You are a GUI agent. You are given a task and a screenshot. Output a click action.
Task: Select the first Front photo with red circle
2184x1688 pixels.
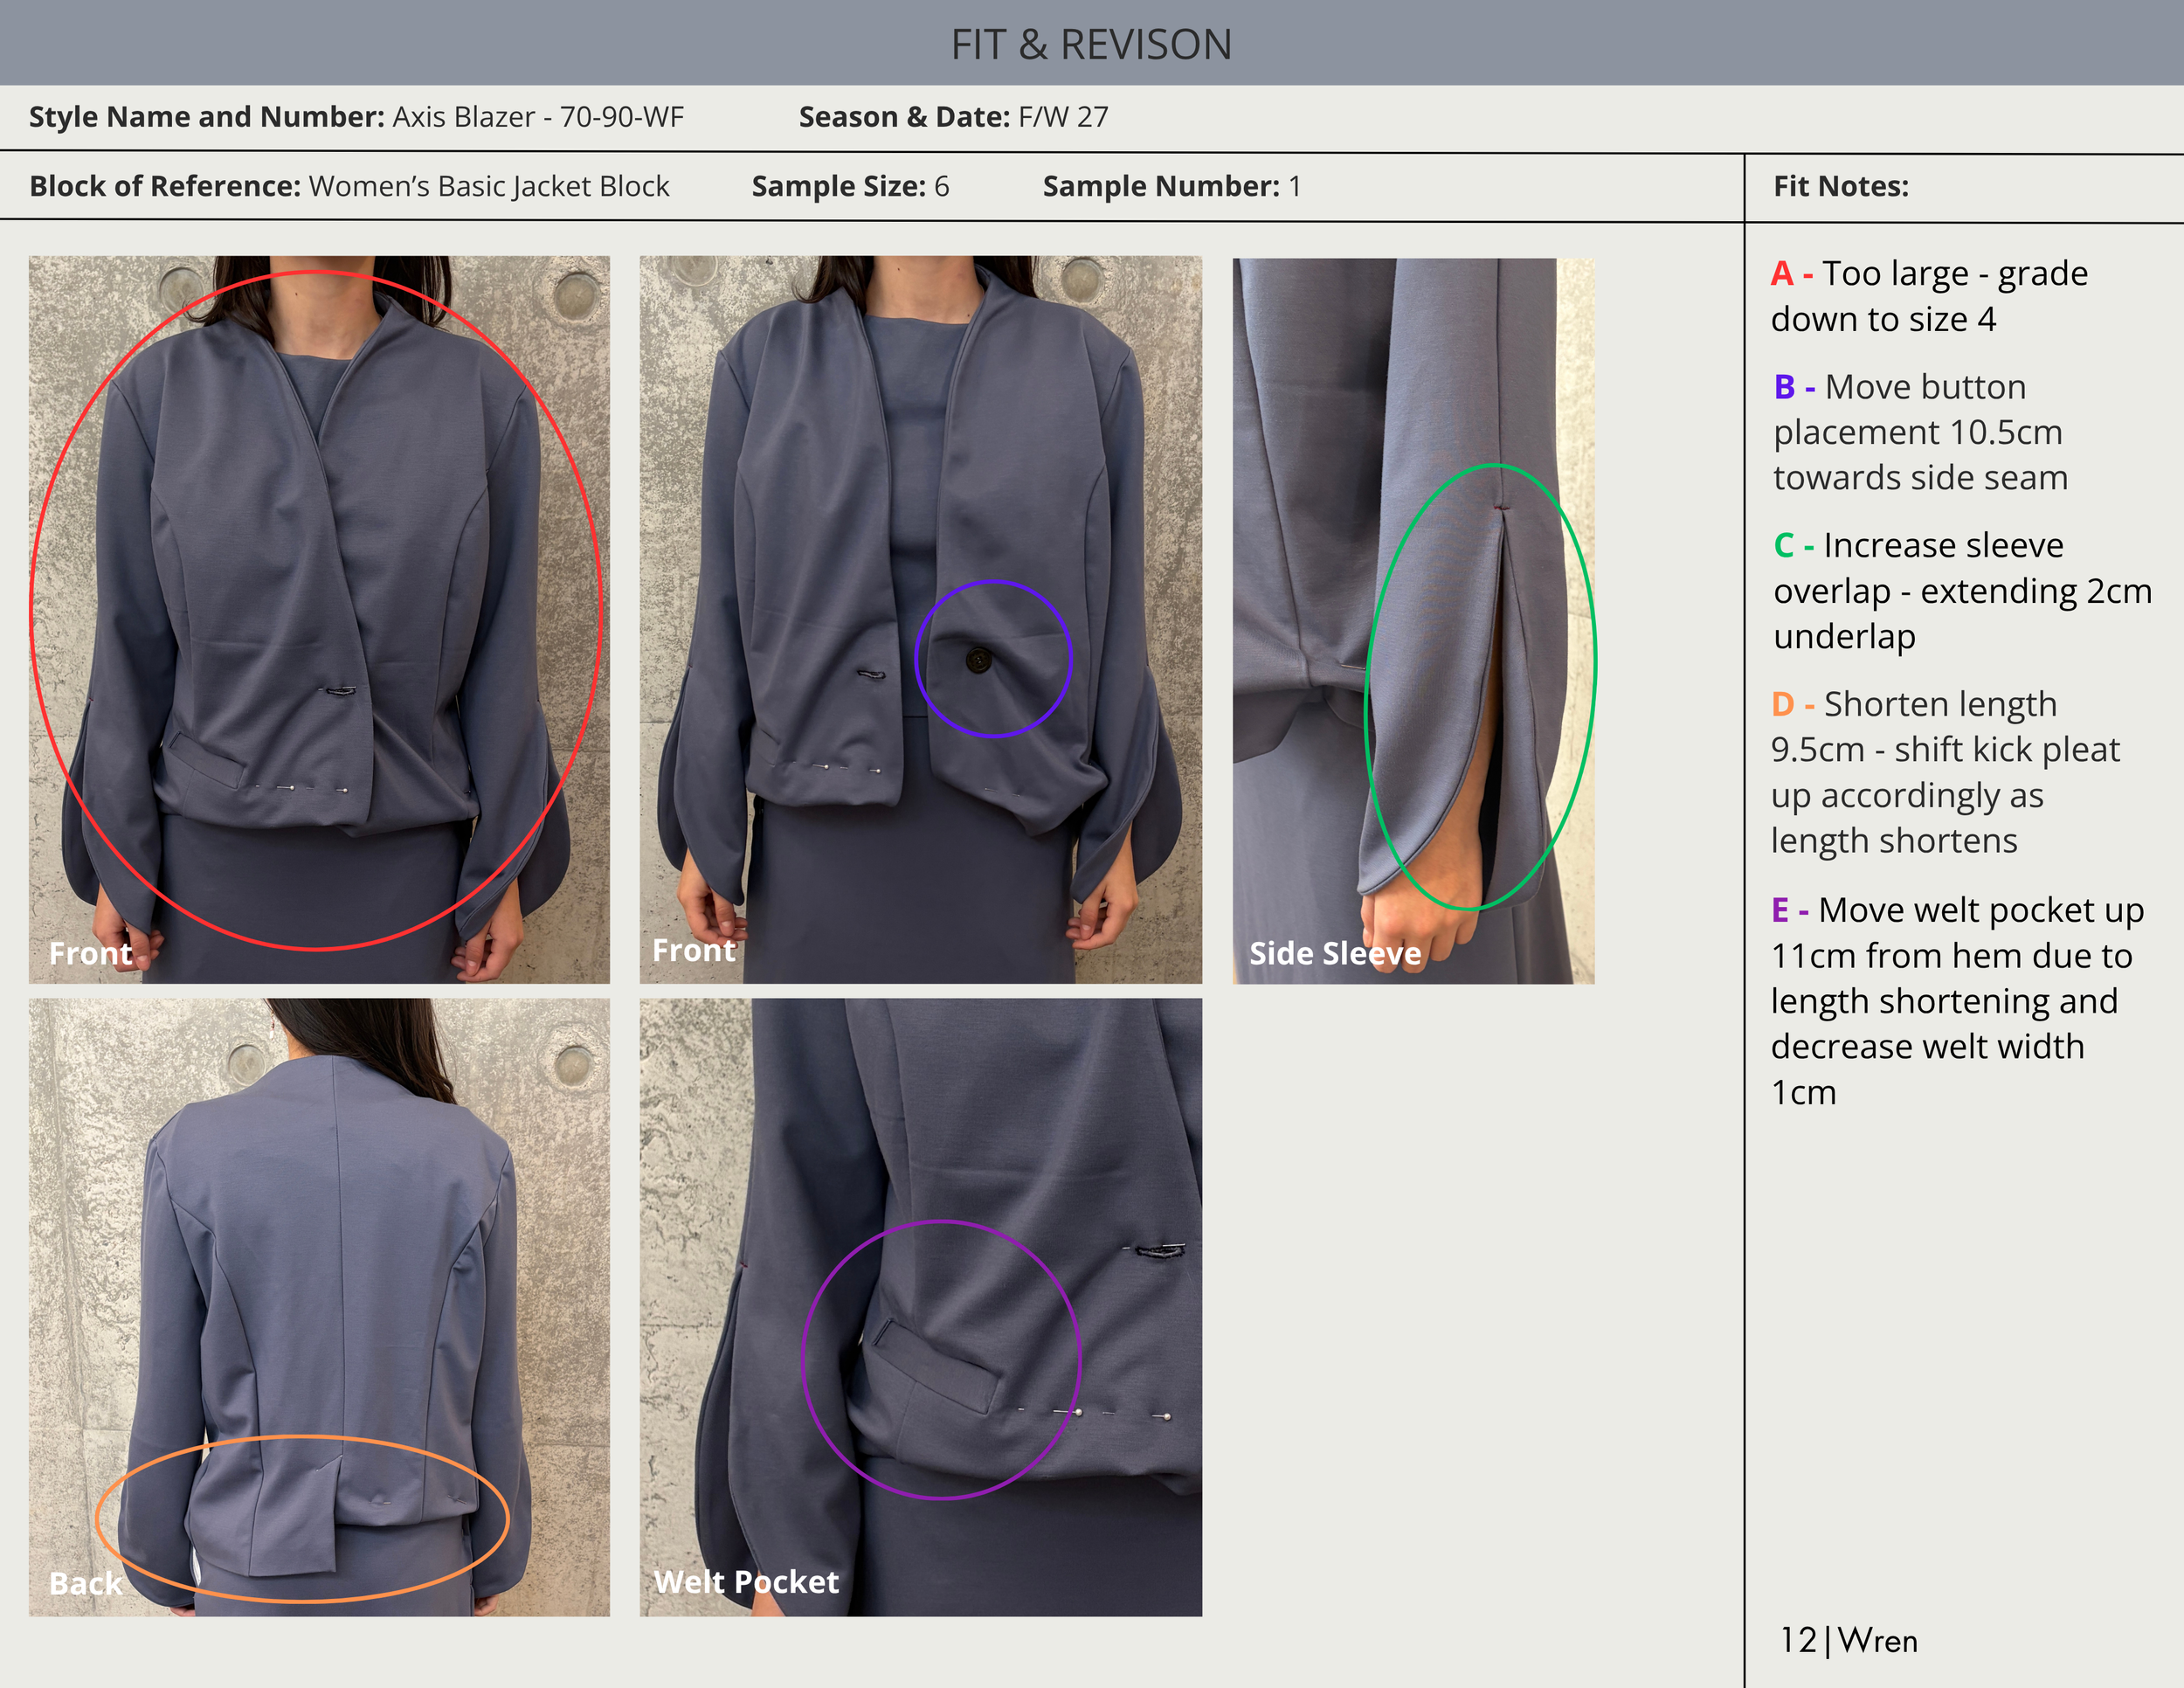click(318, 619)
